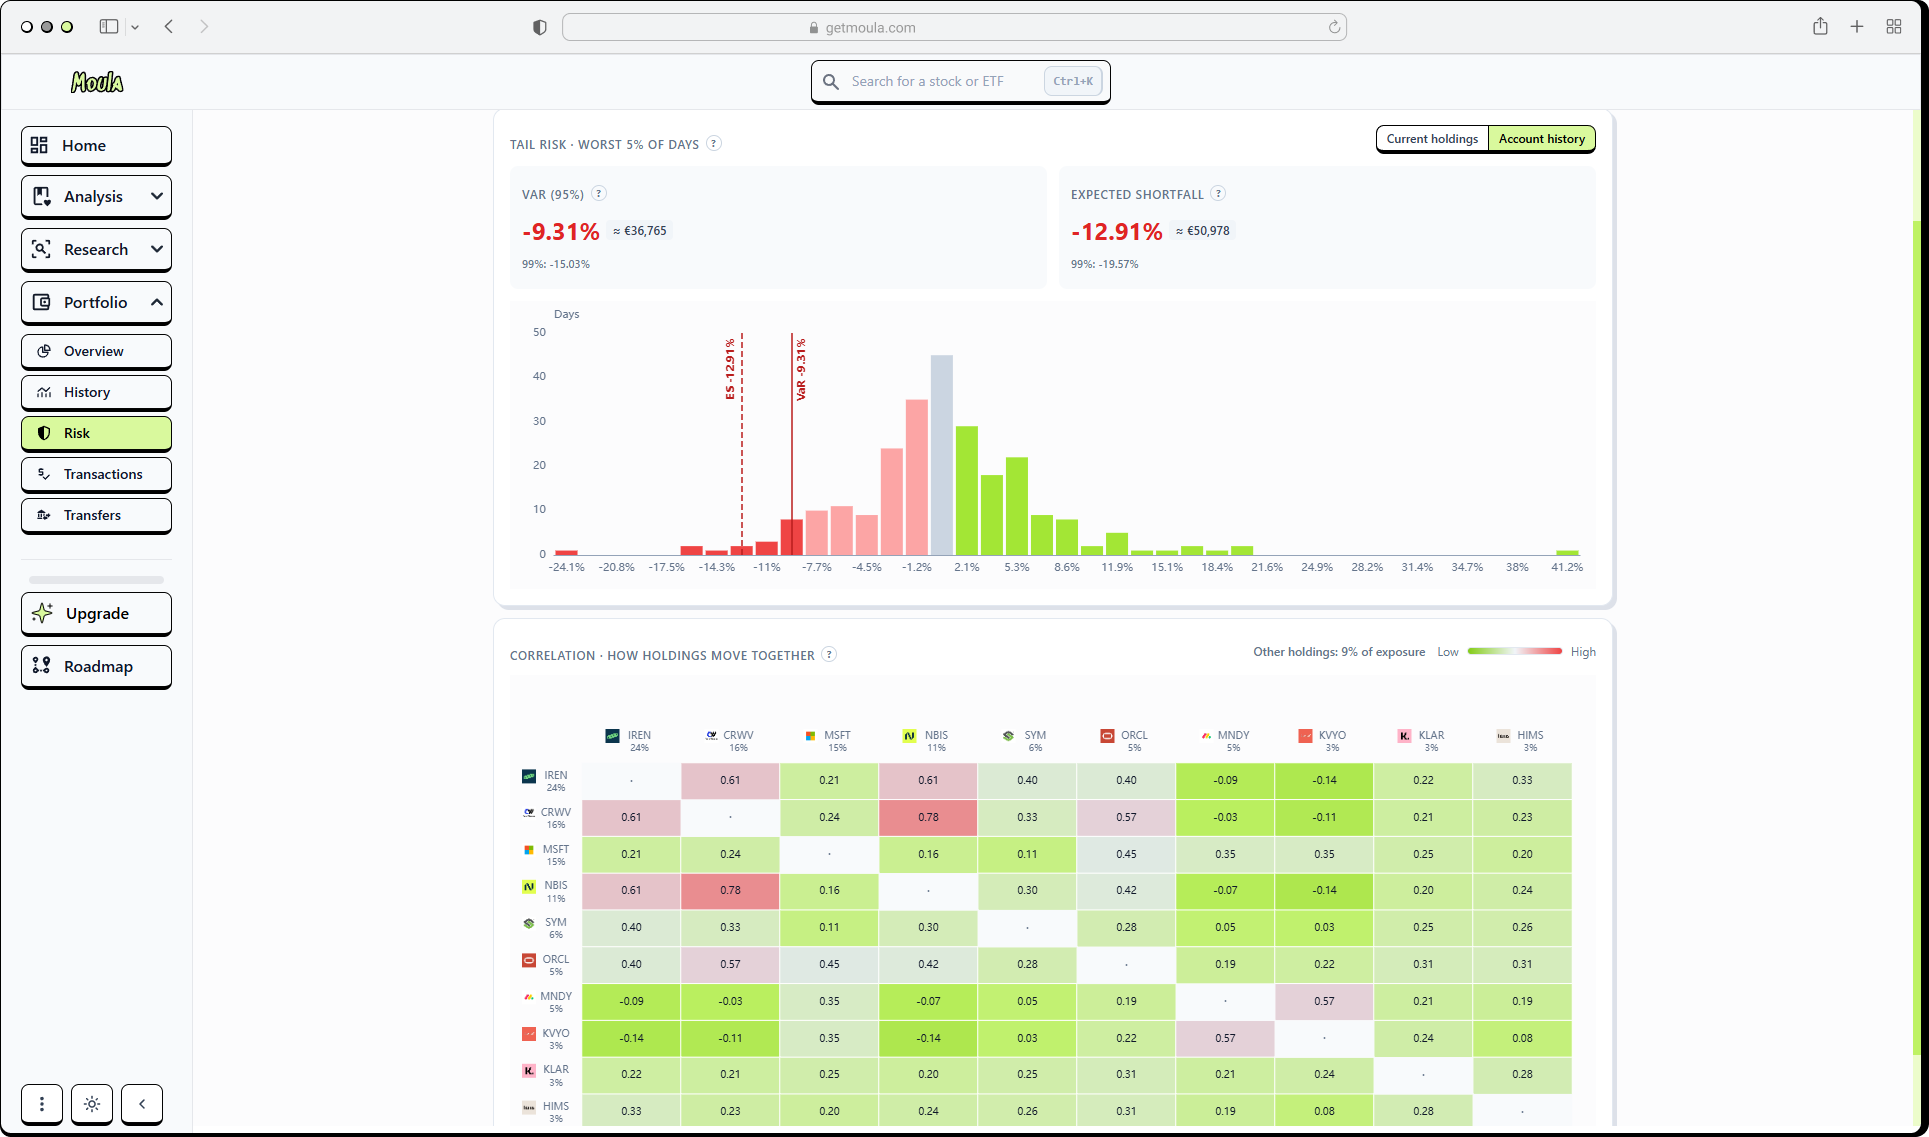The image size is (1929, 1137).
Task: Click the 0.78 CRWV-NBIS correlation cell
Action: tap(928, 817)
